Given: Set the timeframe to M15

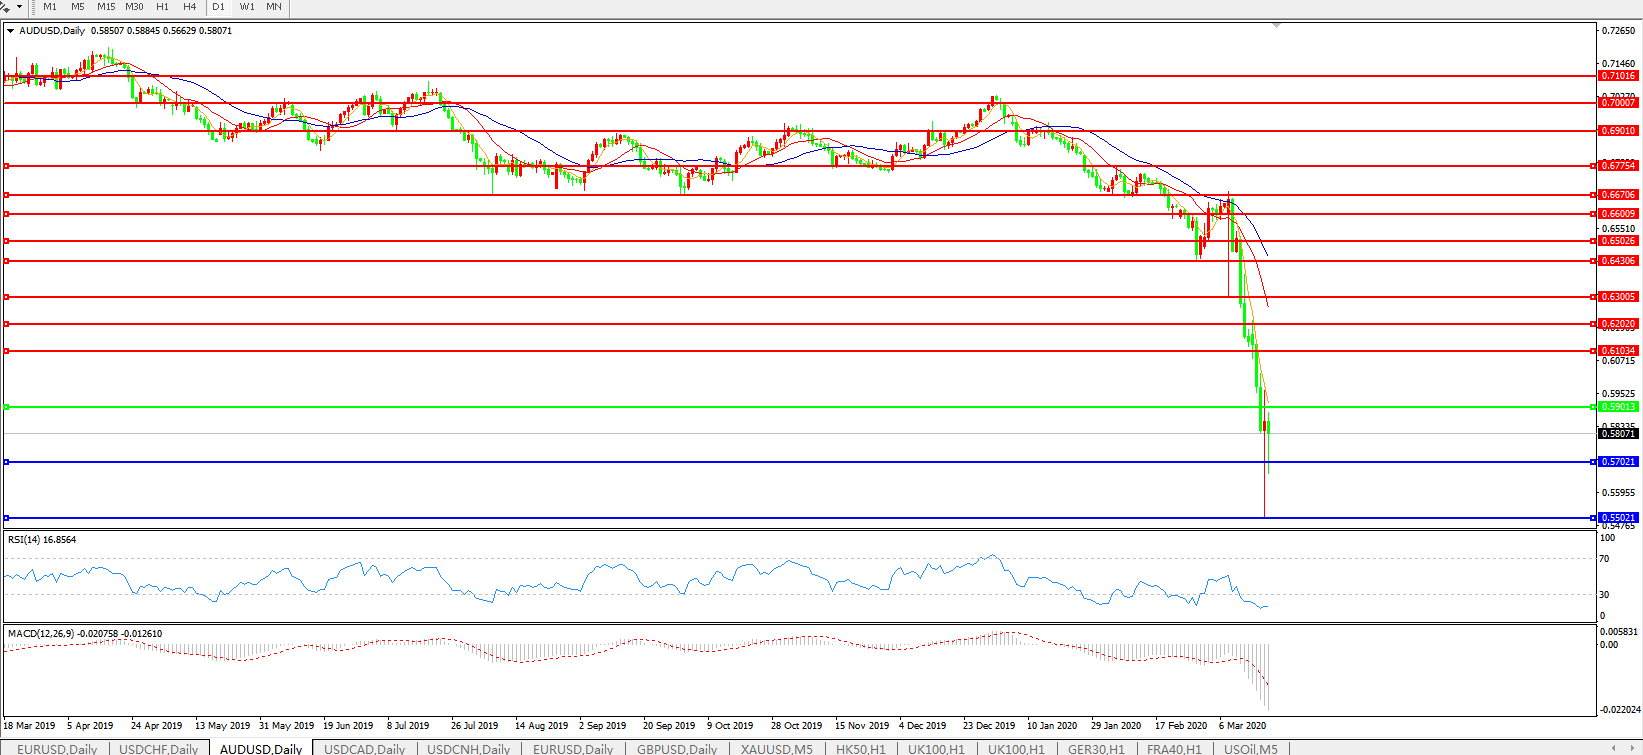Looking at the screenshot, I should coord(106,7).
